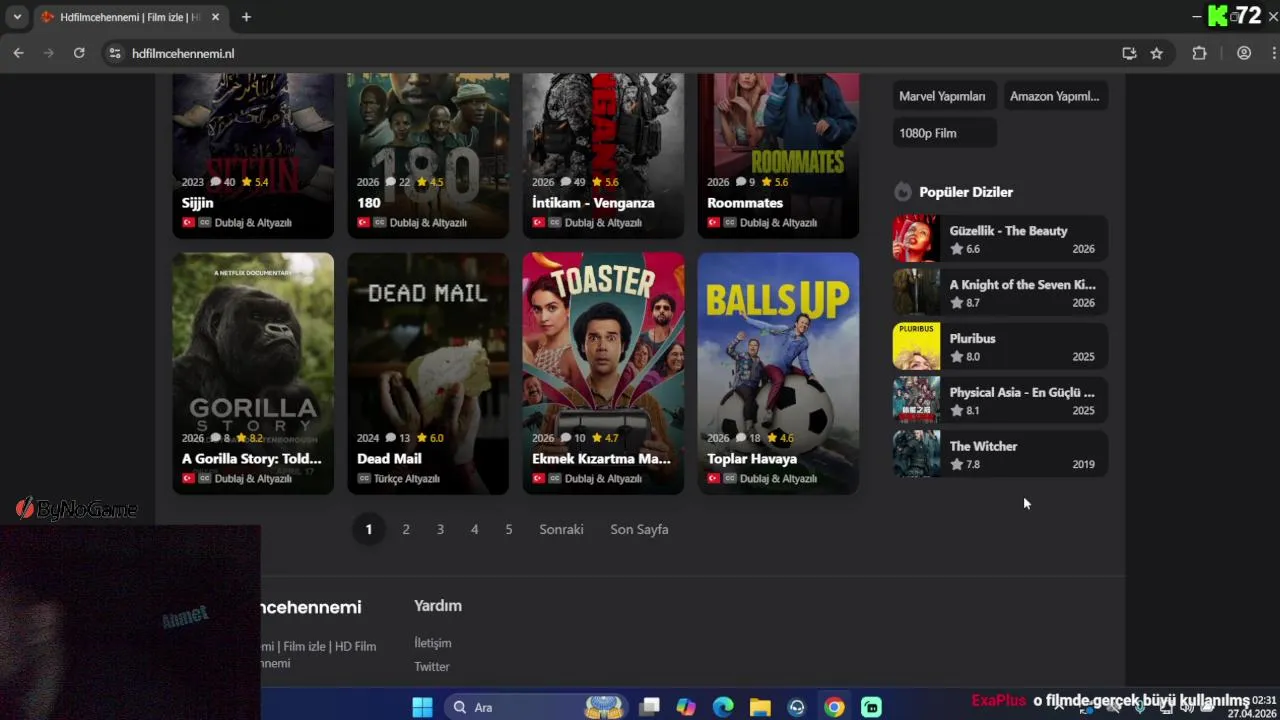Viewport: 1280px width, 720px height.
Task: Close the Hdfilmcehennemi tab
Action: click(x=215, y=17)
